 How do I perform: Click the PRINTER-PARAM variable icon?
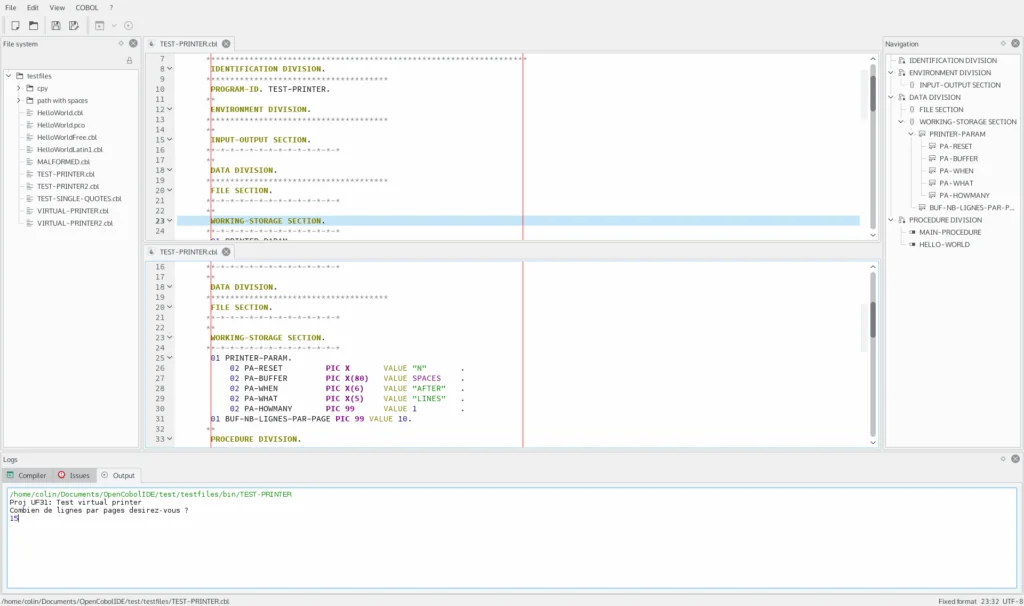click(x=922, y=134)
